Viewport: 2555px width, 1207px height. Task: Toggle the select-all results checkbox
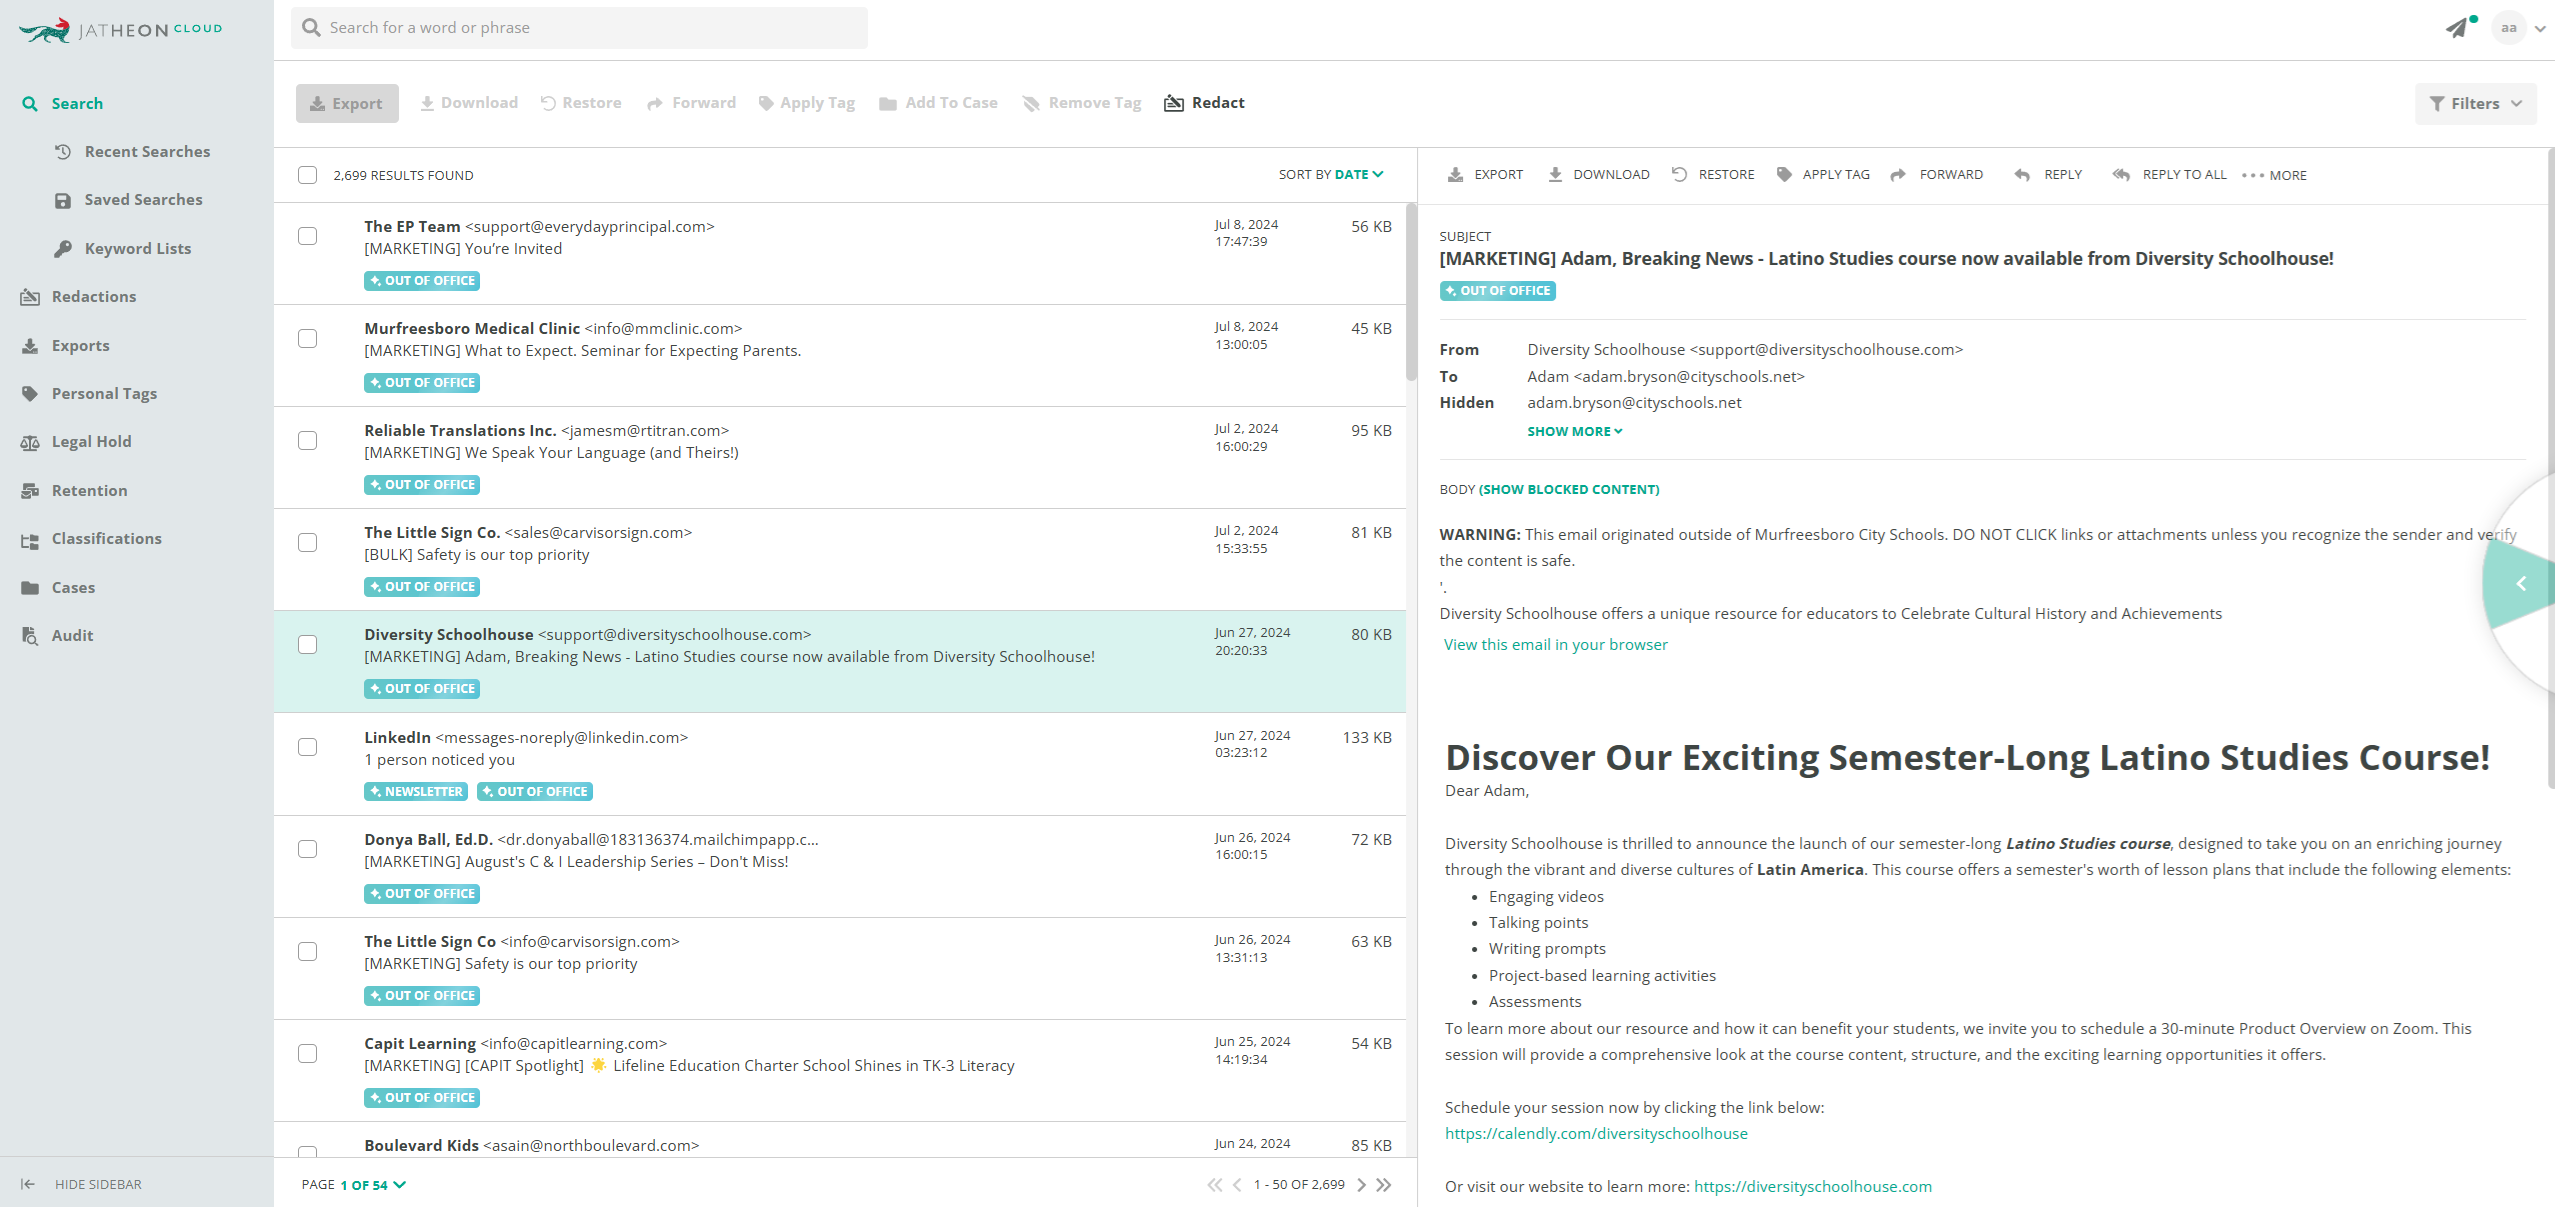coord(308,175)
